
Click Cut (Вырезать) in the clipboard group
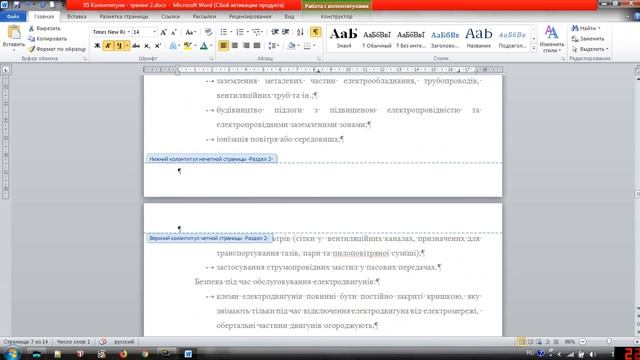tap(44, 29)
